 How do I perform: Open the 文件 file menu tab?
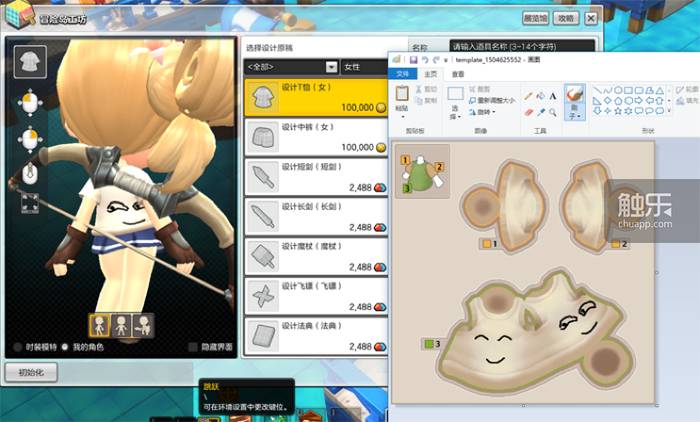pos(403,74)
